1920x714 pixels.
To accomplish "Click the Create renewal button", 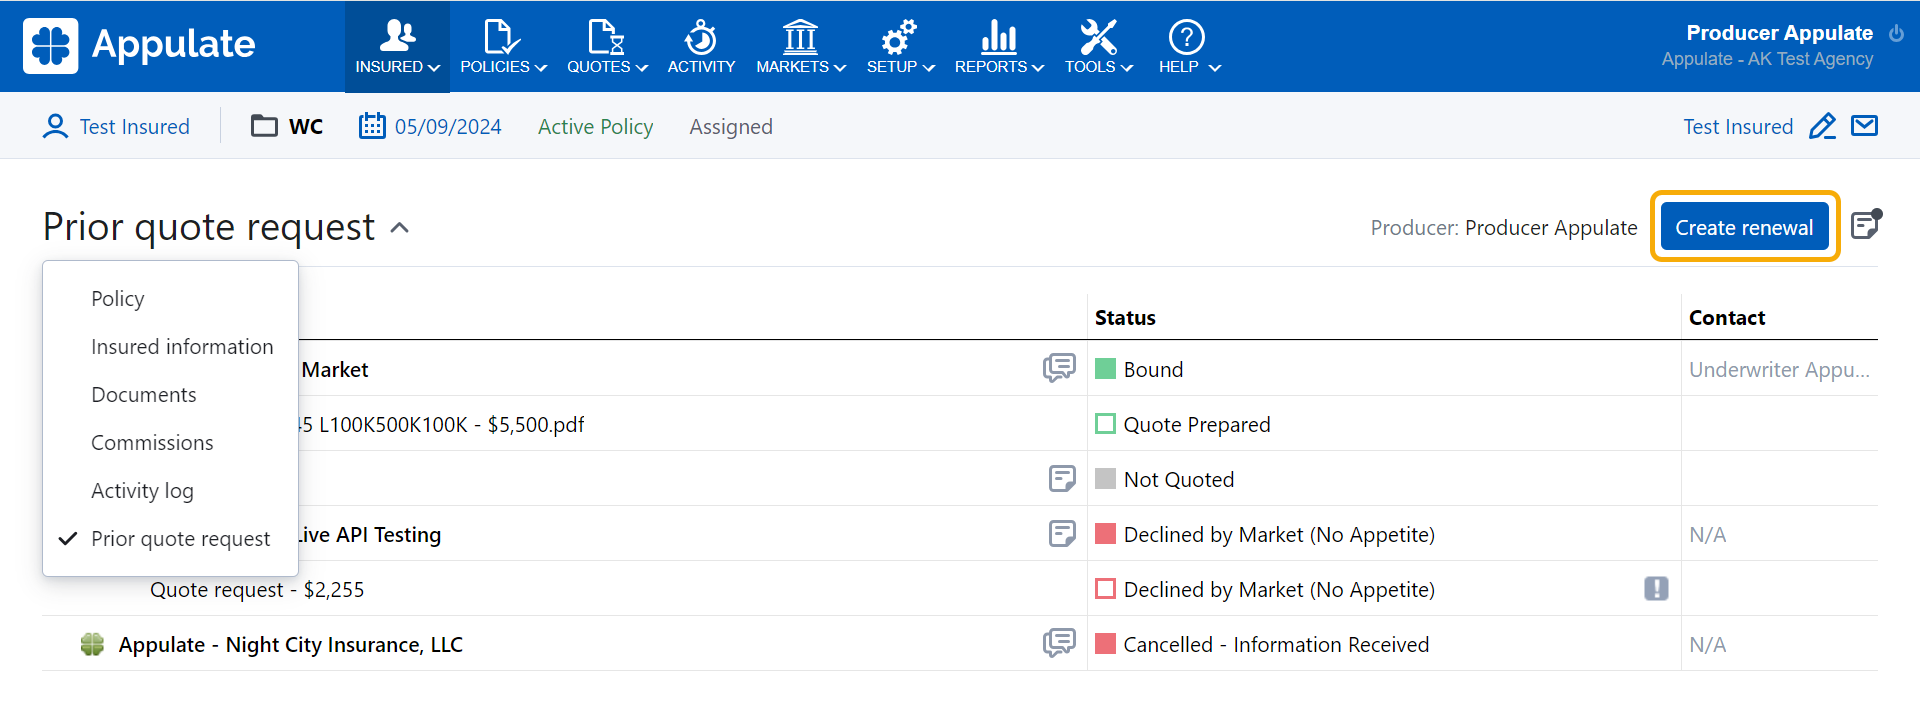I will pos(1743,227).
